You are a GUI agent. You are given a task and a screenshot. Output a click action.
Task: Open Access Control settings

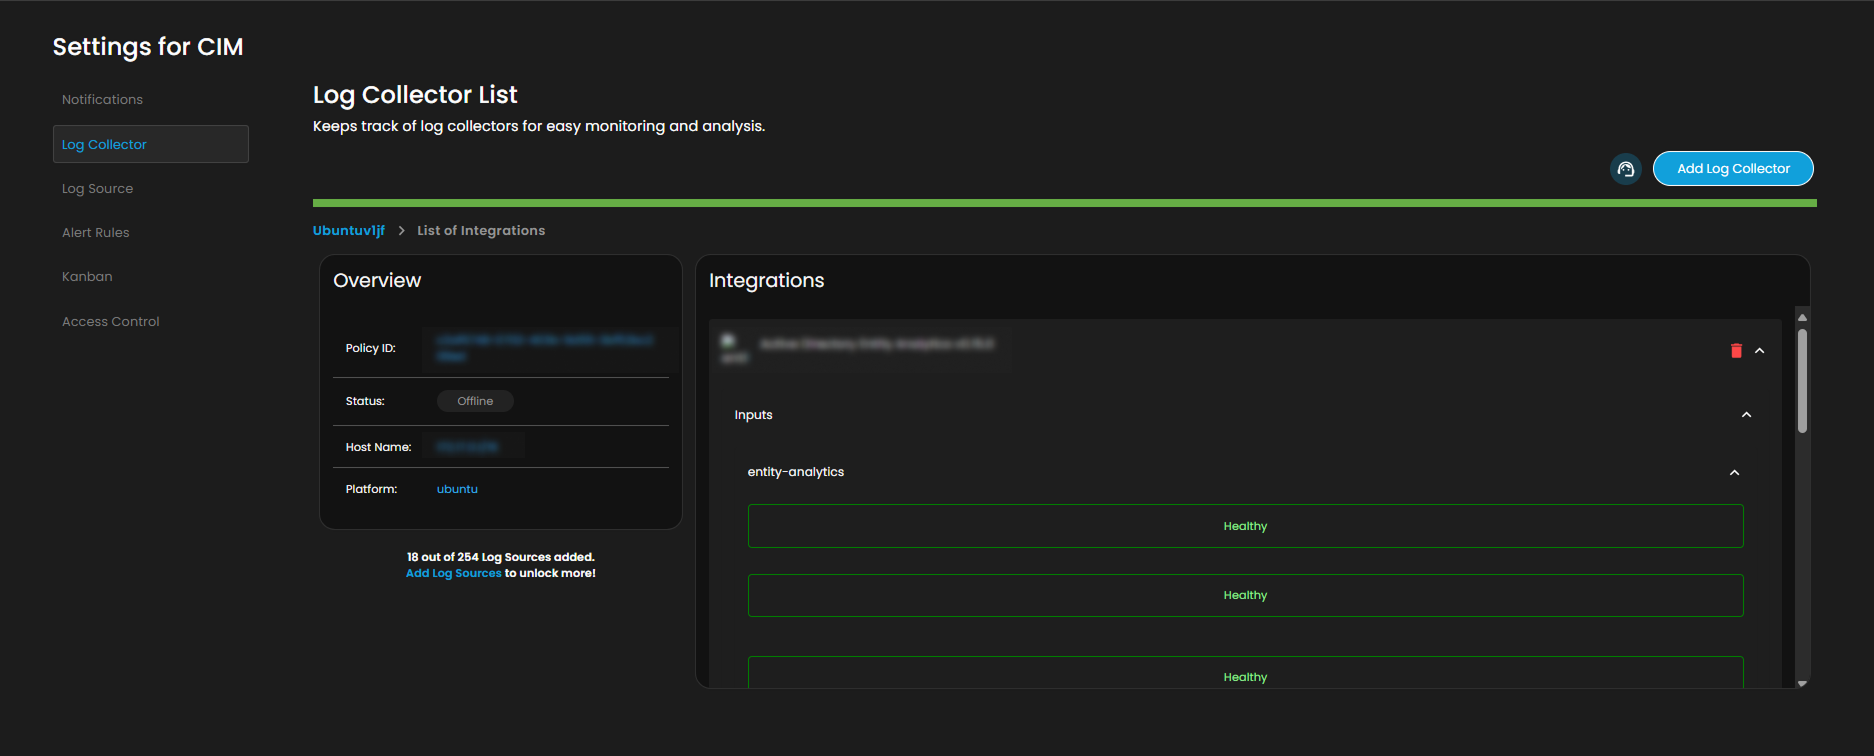pyautogui.click(x=110, y=322)
